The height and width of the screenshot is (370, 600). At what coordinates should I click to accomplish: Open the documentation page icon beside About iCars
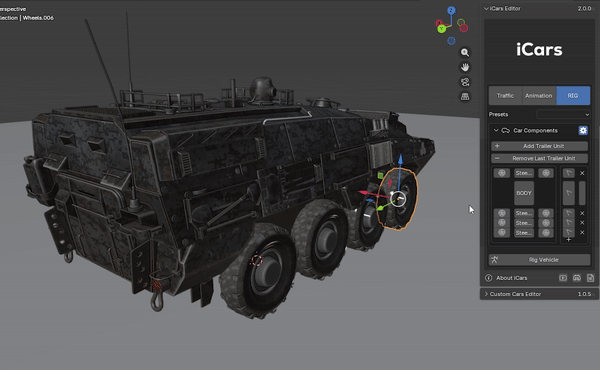point(590,278)
